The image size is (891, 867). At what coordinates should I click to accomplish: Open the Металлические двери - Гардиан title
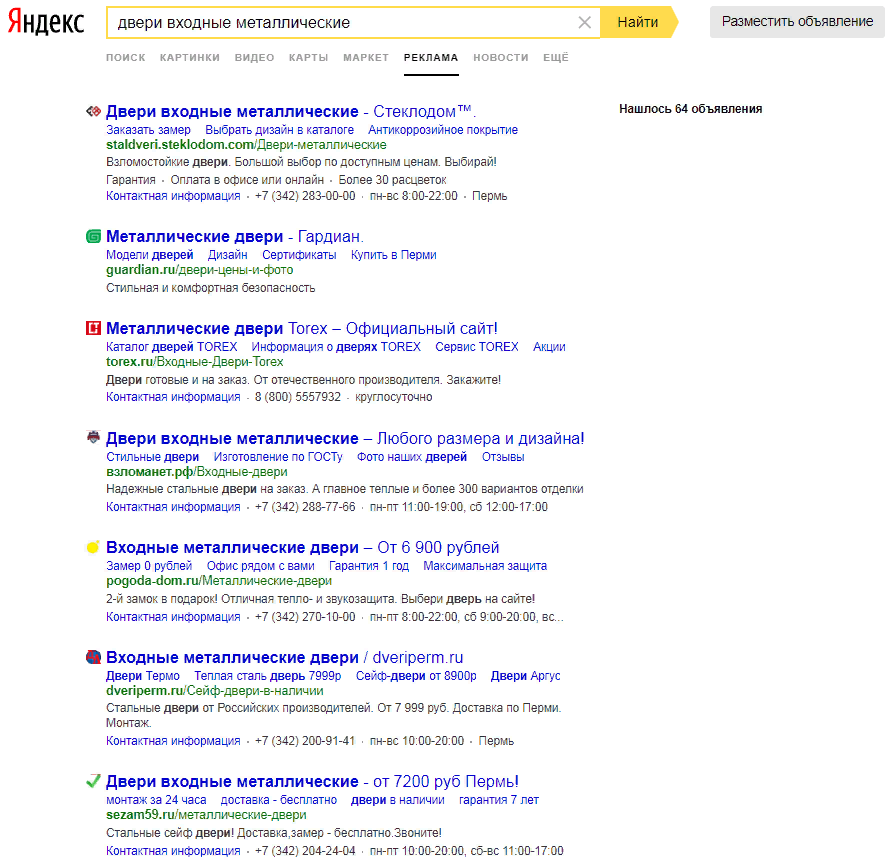pos(234,236)
